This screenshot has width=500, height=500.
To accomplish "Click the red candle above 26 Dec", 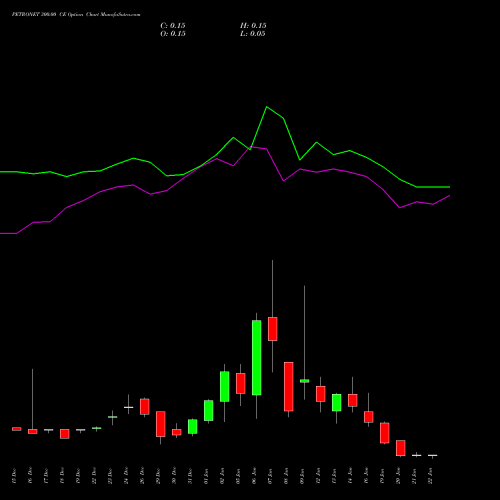I will (x=145, y=407).
